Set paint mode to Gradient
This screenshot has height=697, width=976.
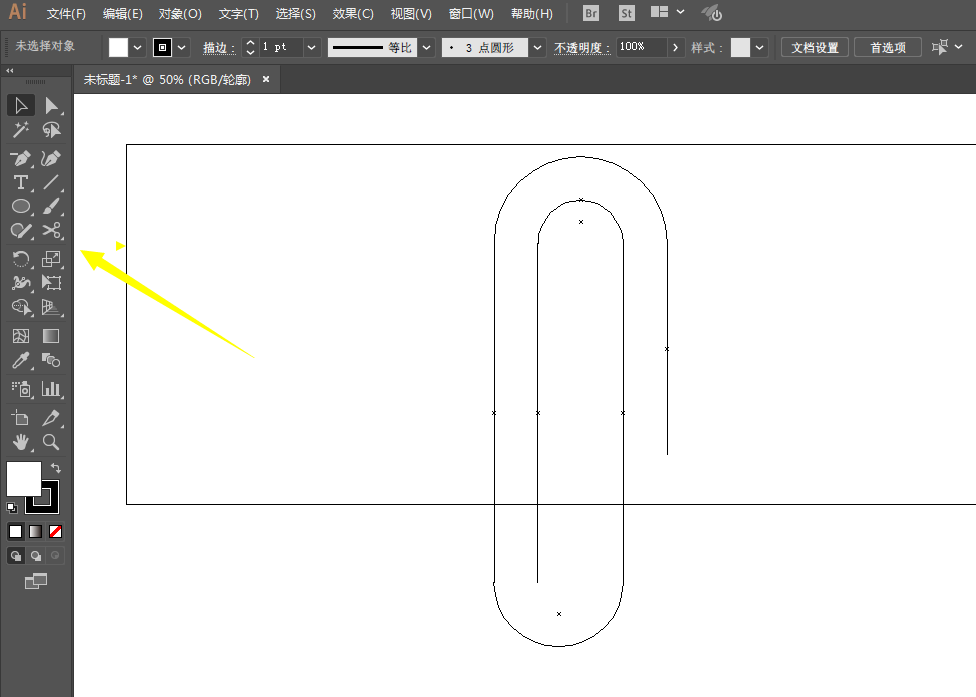(x=35, y=531)
